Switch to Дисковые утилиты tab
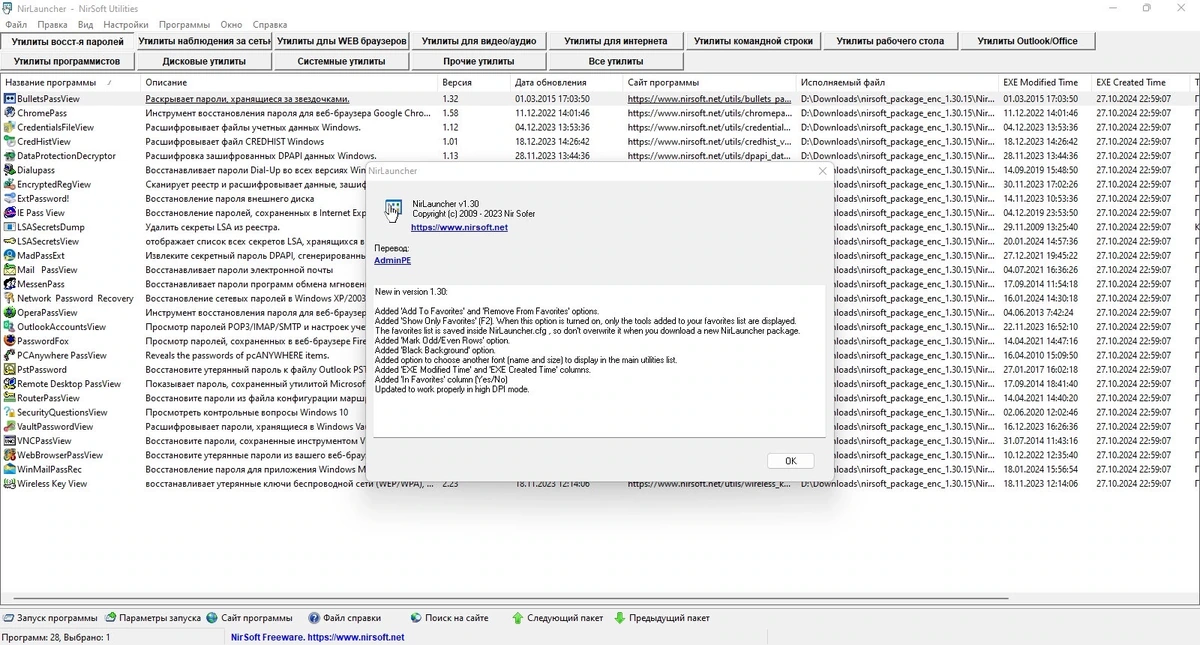Screen dimensions: 1200x645 (x=204, y=61)
